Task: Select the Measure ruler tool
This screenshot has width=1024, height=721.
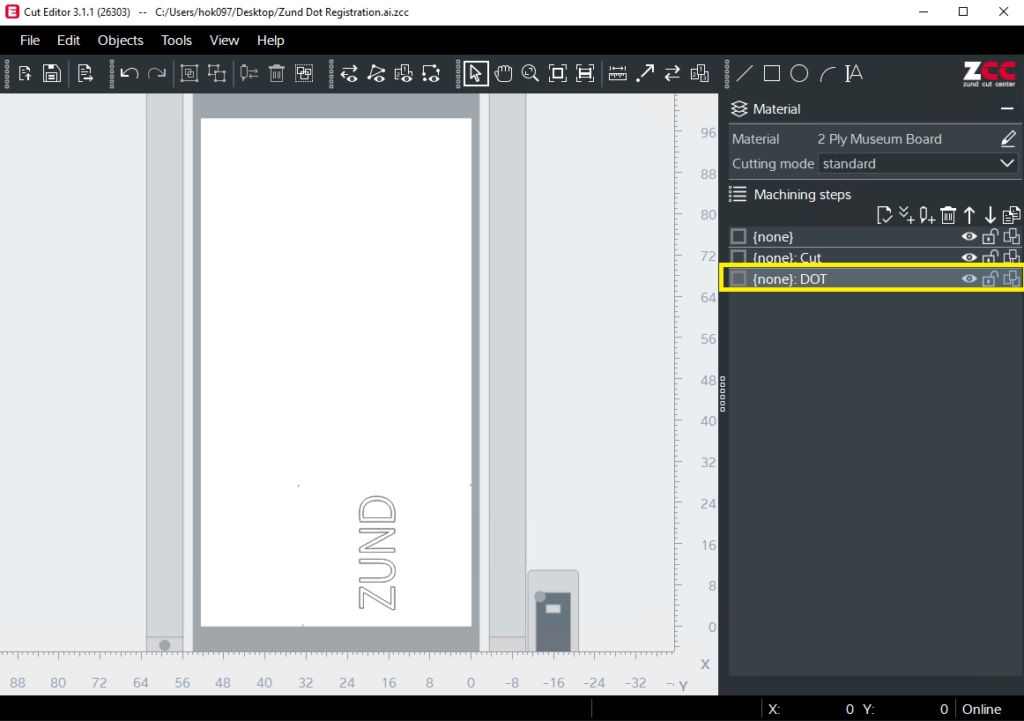Action: [x=617, y=73]
